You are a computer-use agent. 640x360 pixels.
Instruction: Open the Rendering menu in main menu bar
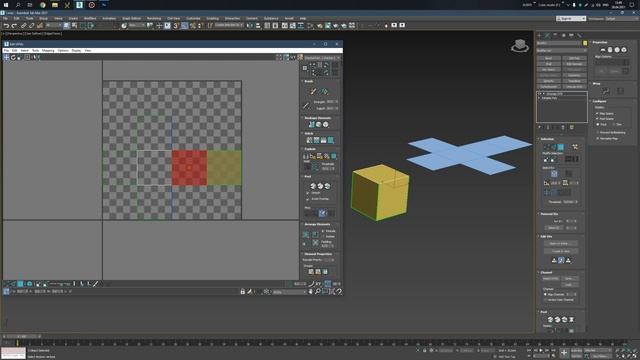tap(154, 18)
